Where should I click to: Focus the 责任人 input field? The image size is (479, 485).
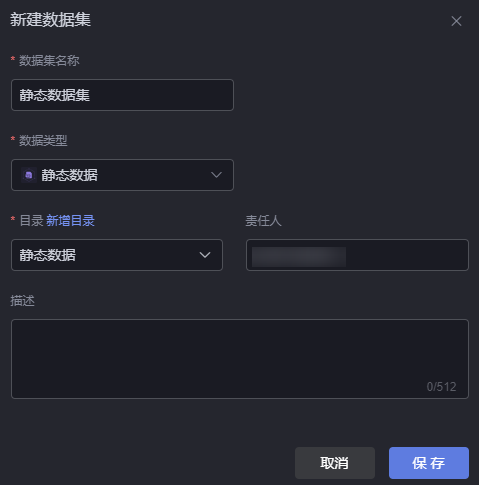click(357, 255)
